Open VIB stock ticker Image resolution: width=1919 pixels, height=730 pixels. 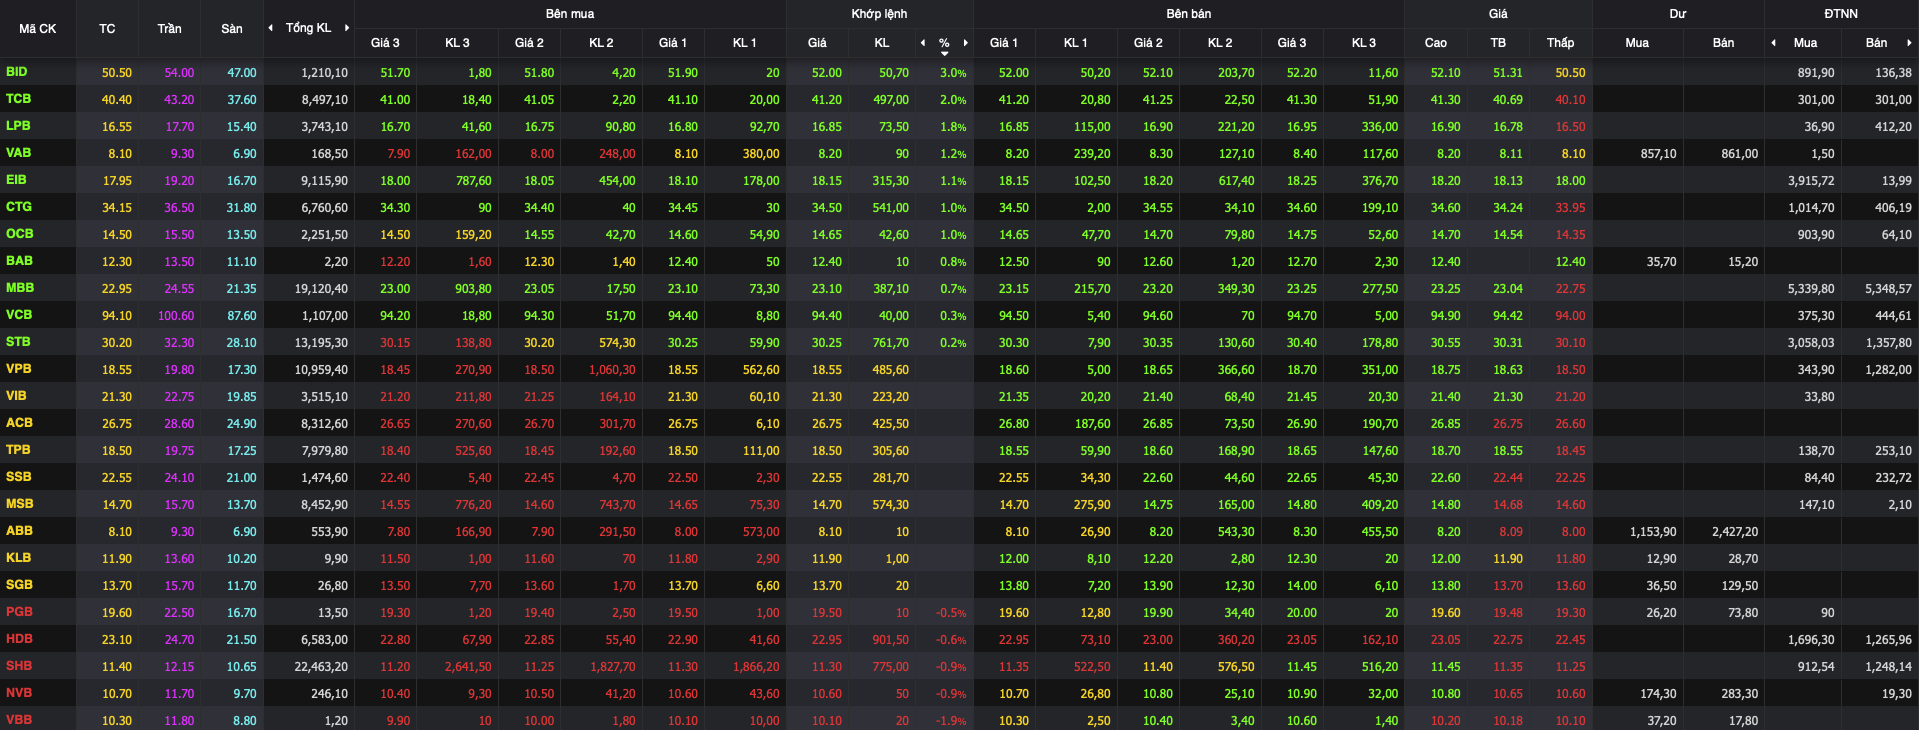(16, 396)
